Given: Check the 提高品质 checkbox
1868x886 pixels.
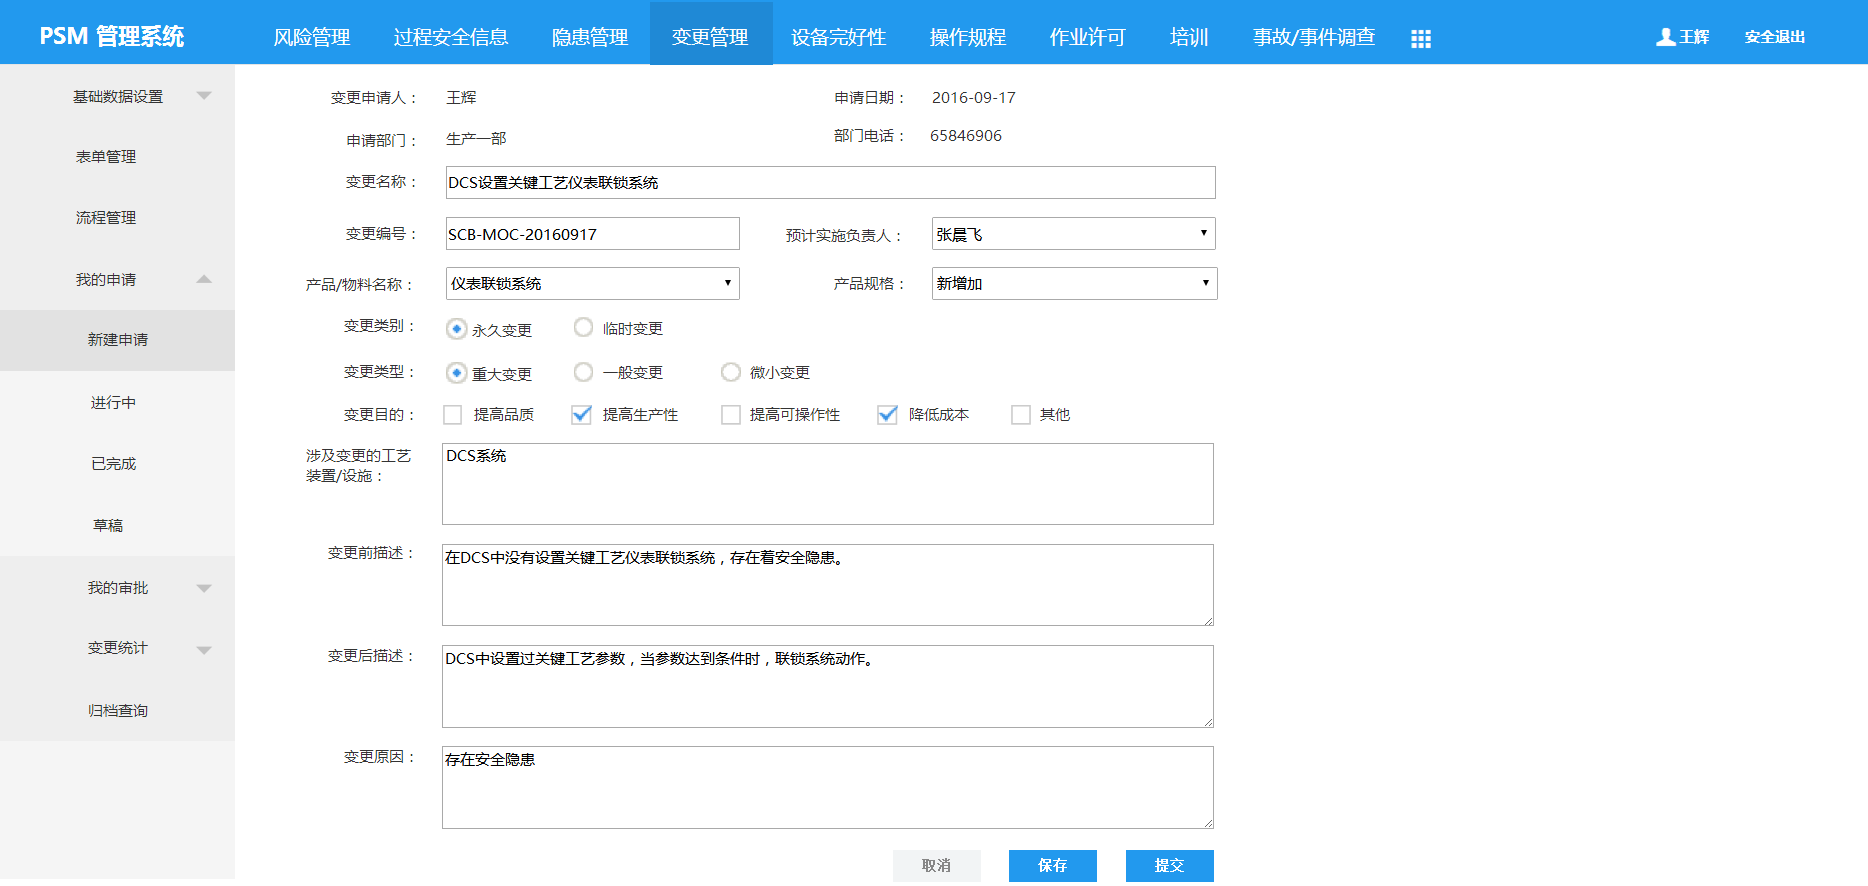Looking at the screenshot, I should [x=453, y=415].
